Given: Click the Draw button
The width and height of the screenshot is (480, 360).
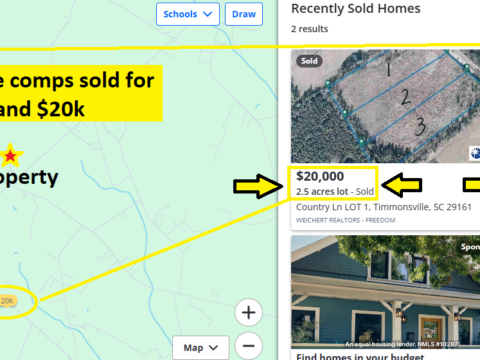Looking at the screenshot, I should [244, 14].
